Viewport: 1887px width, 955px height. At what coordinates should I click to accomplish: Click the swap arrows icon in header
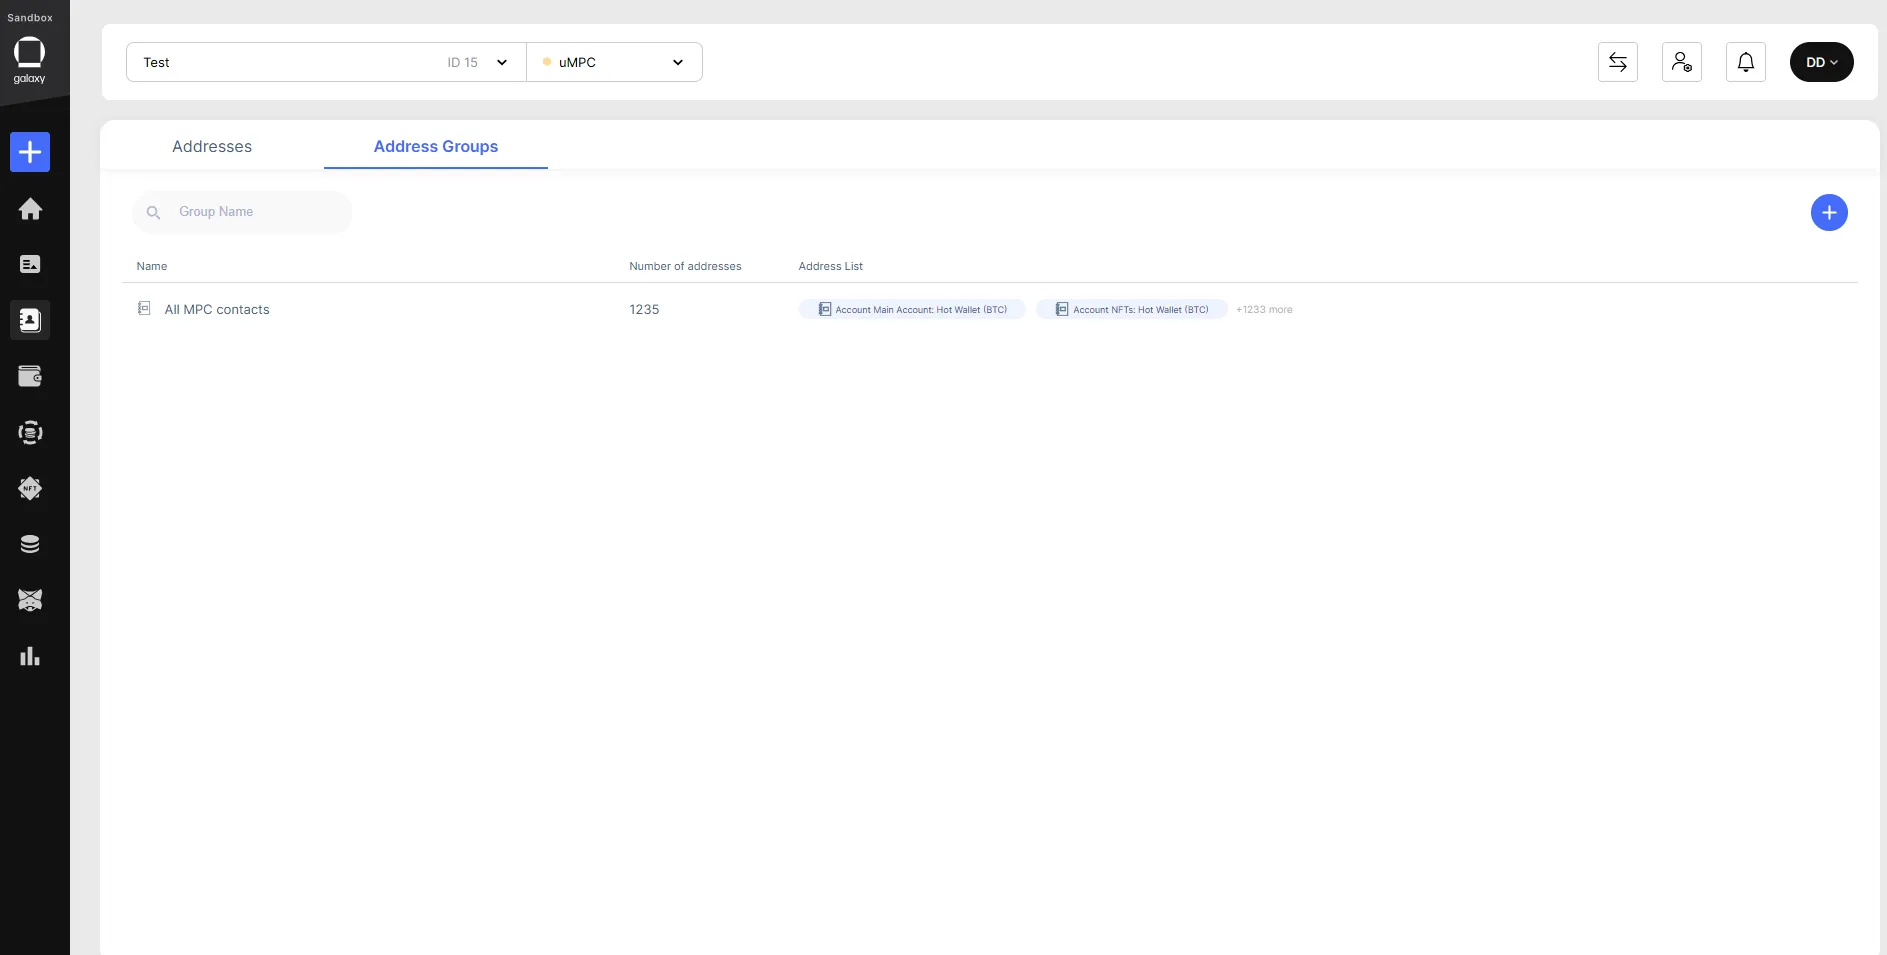click(x=1618, y=62)
